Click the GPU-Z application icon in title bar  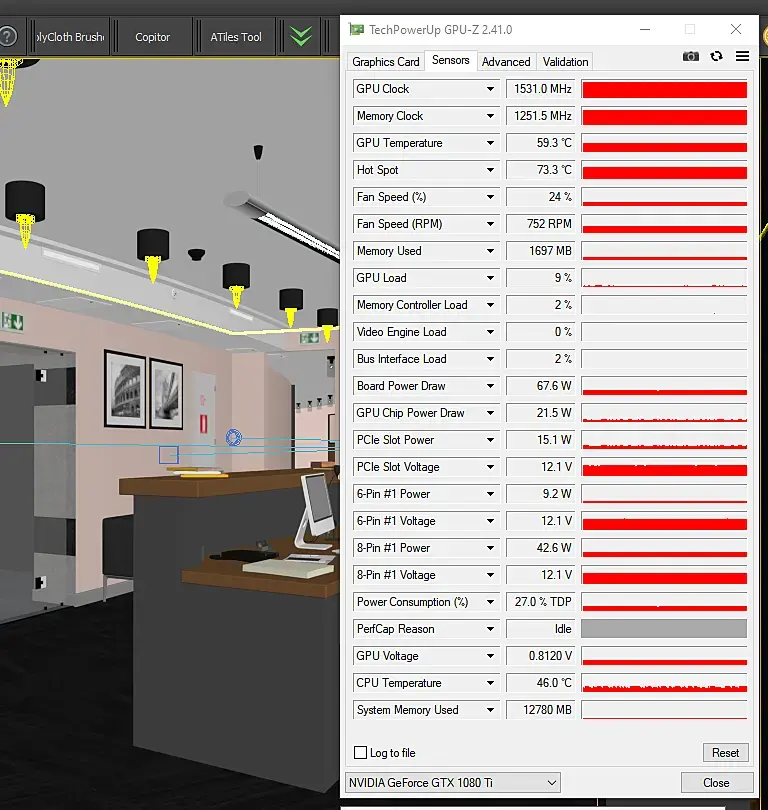[356, 29]
